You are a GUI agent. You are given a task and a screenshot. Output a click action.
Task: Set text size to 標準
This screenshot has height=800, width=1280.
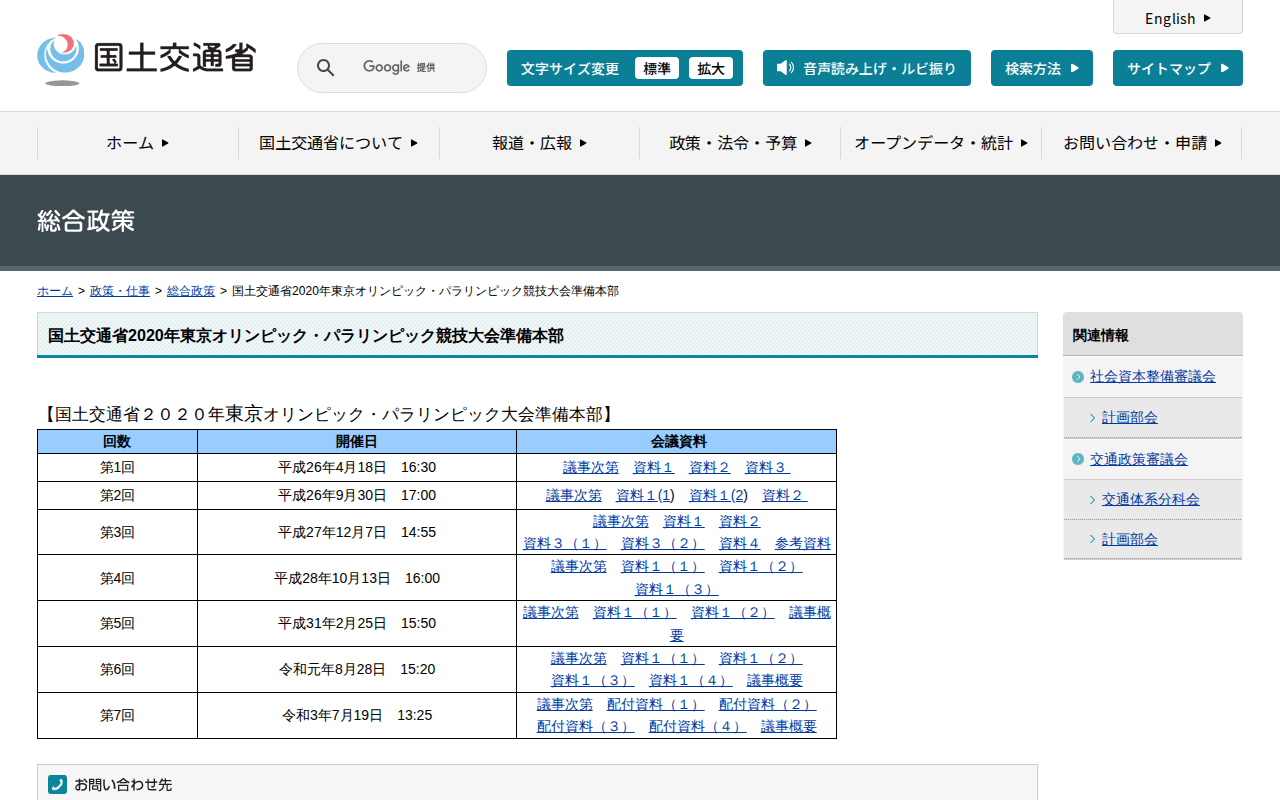pos(657,68)
